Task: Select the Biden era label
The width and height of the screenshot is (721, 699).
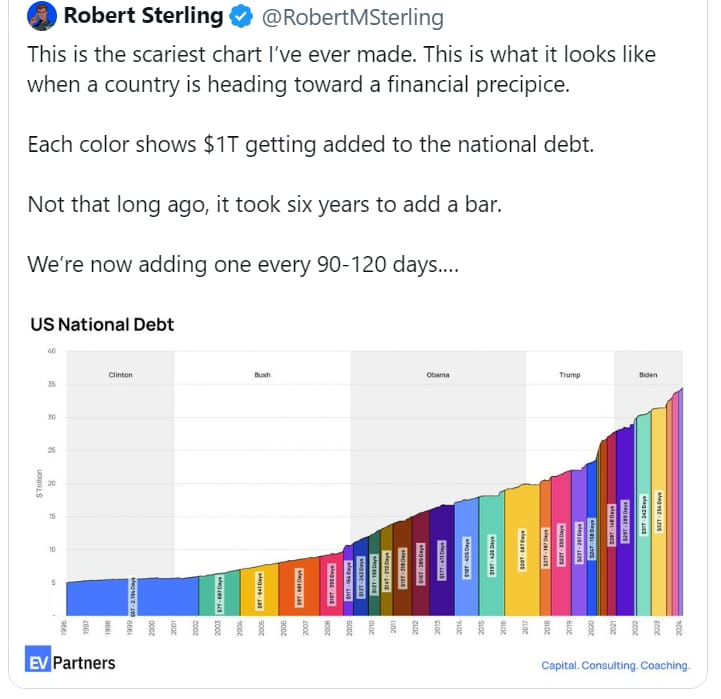Action: pos(648,375)
